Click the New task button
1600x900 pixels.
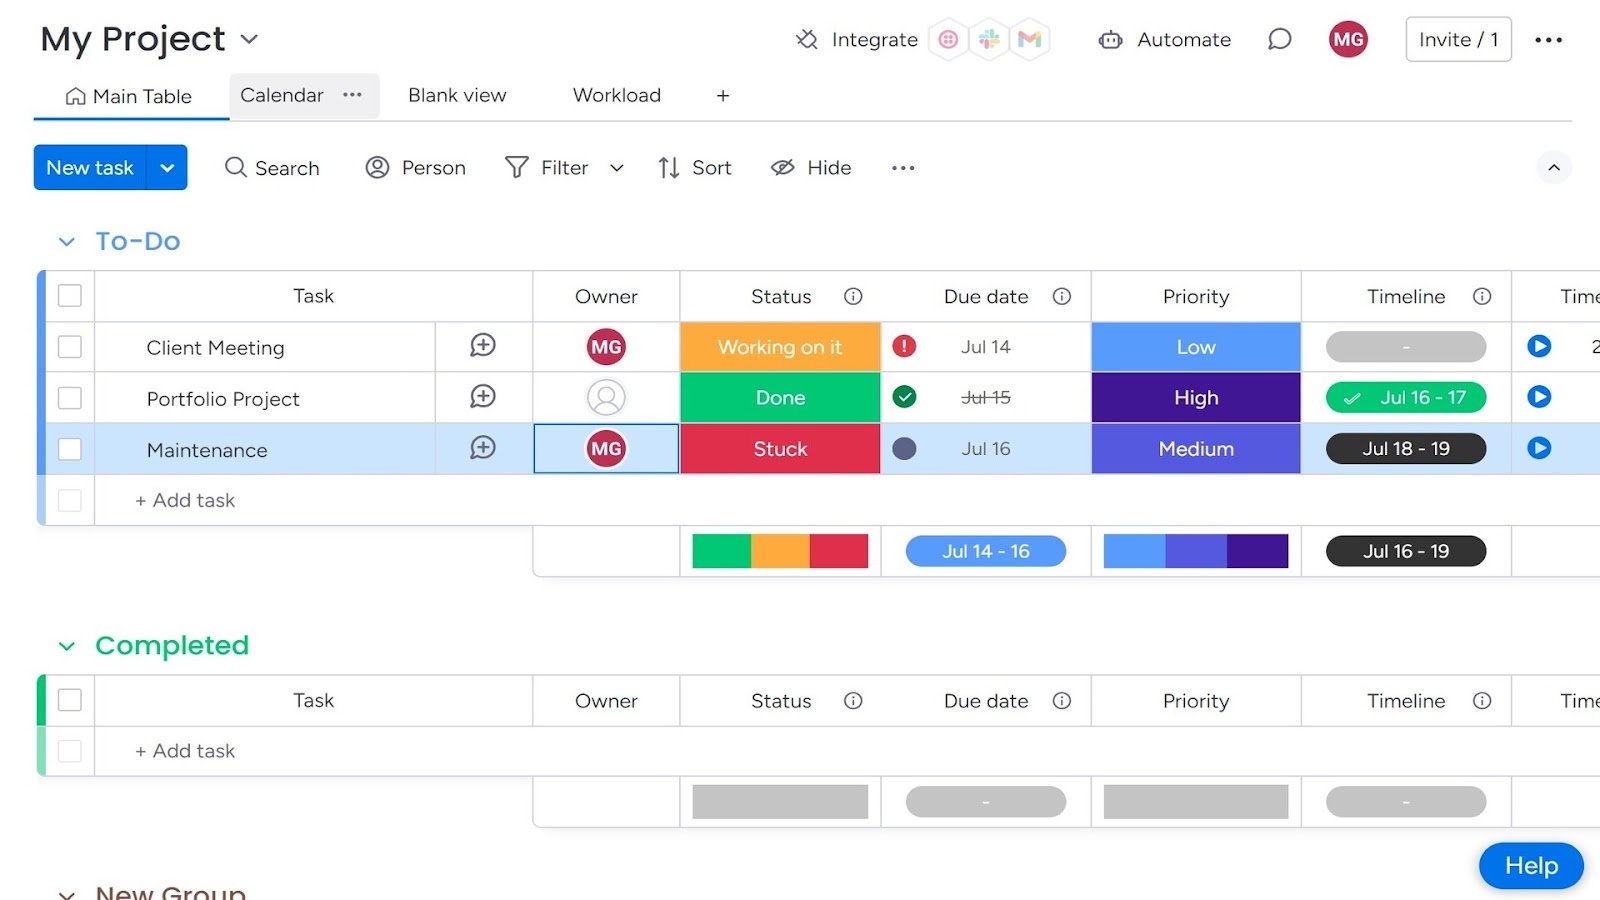pos(90,167)
